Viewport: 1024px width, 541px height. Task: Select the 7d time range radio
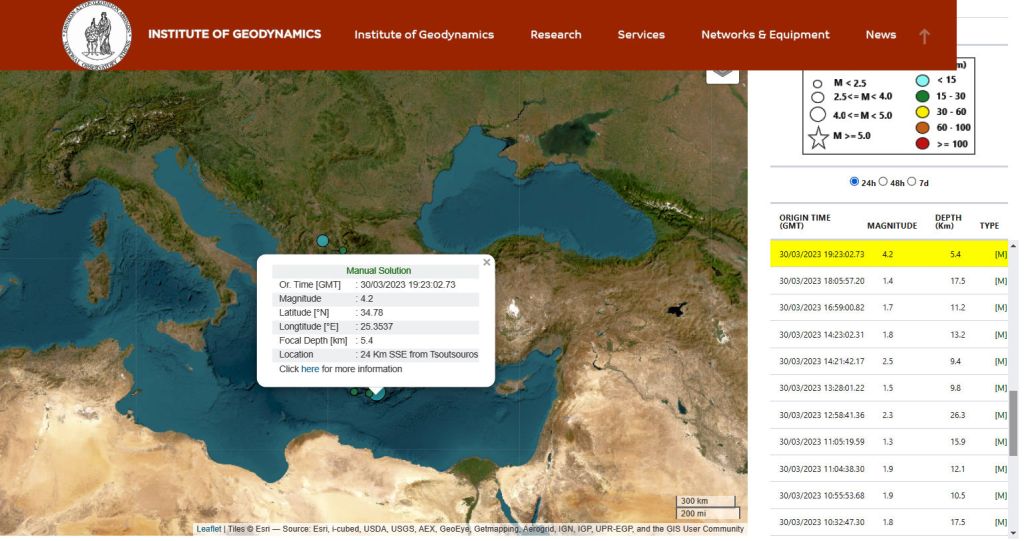pos(911,181)
